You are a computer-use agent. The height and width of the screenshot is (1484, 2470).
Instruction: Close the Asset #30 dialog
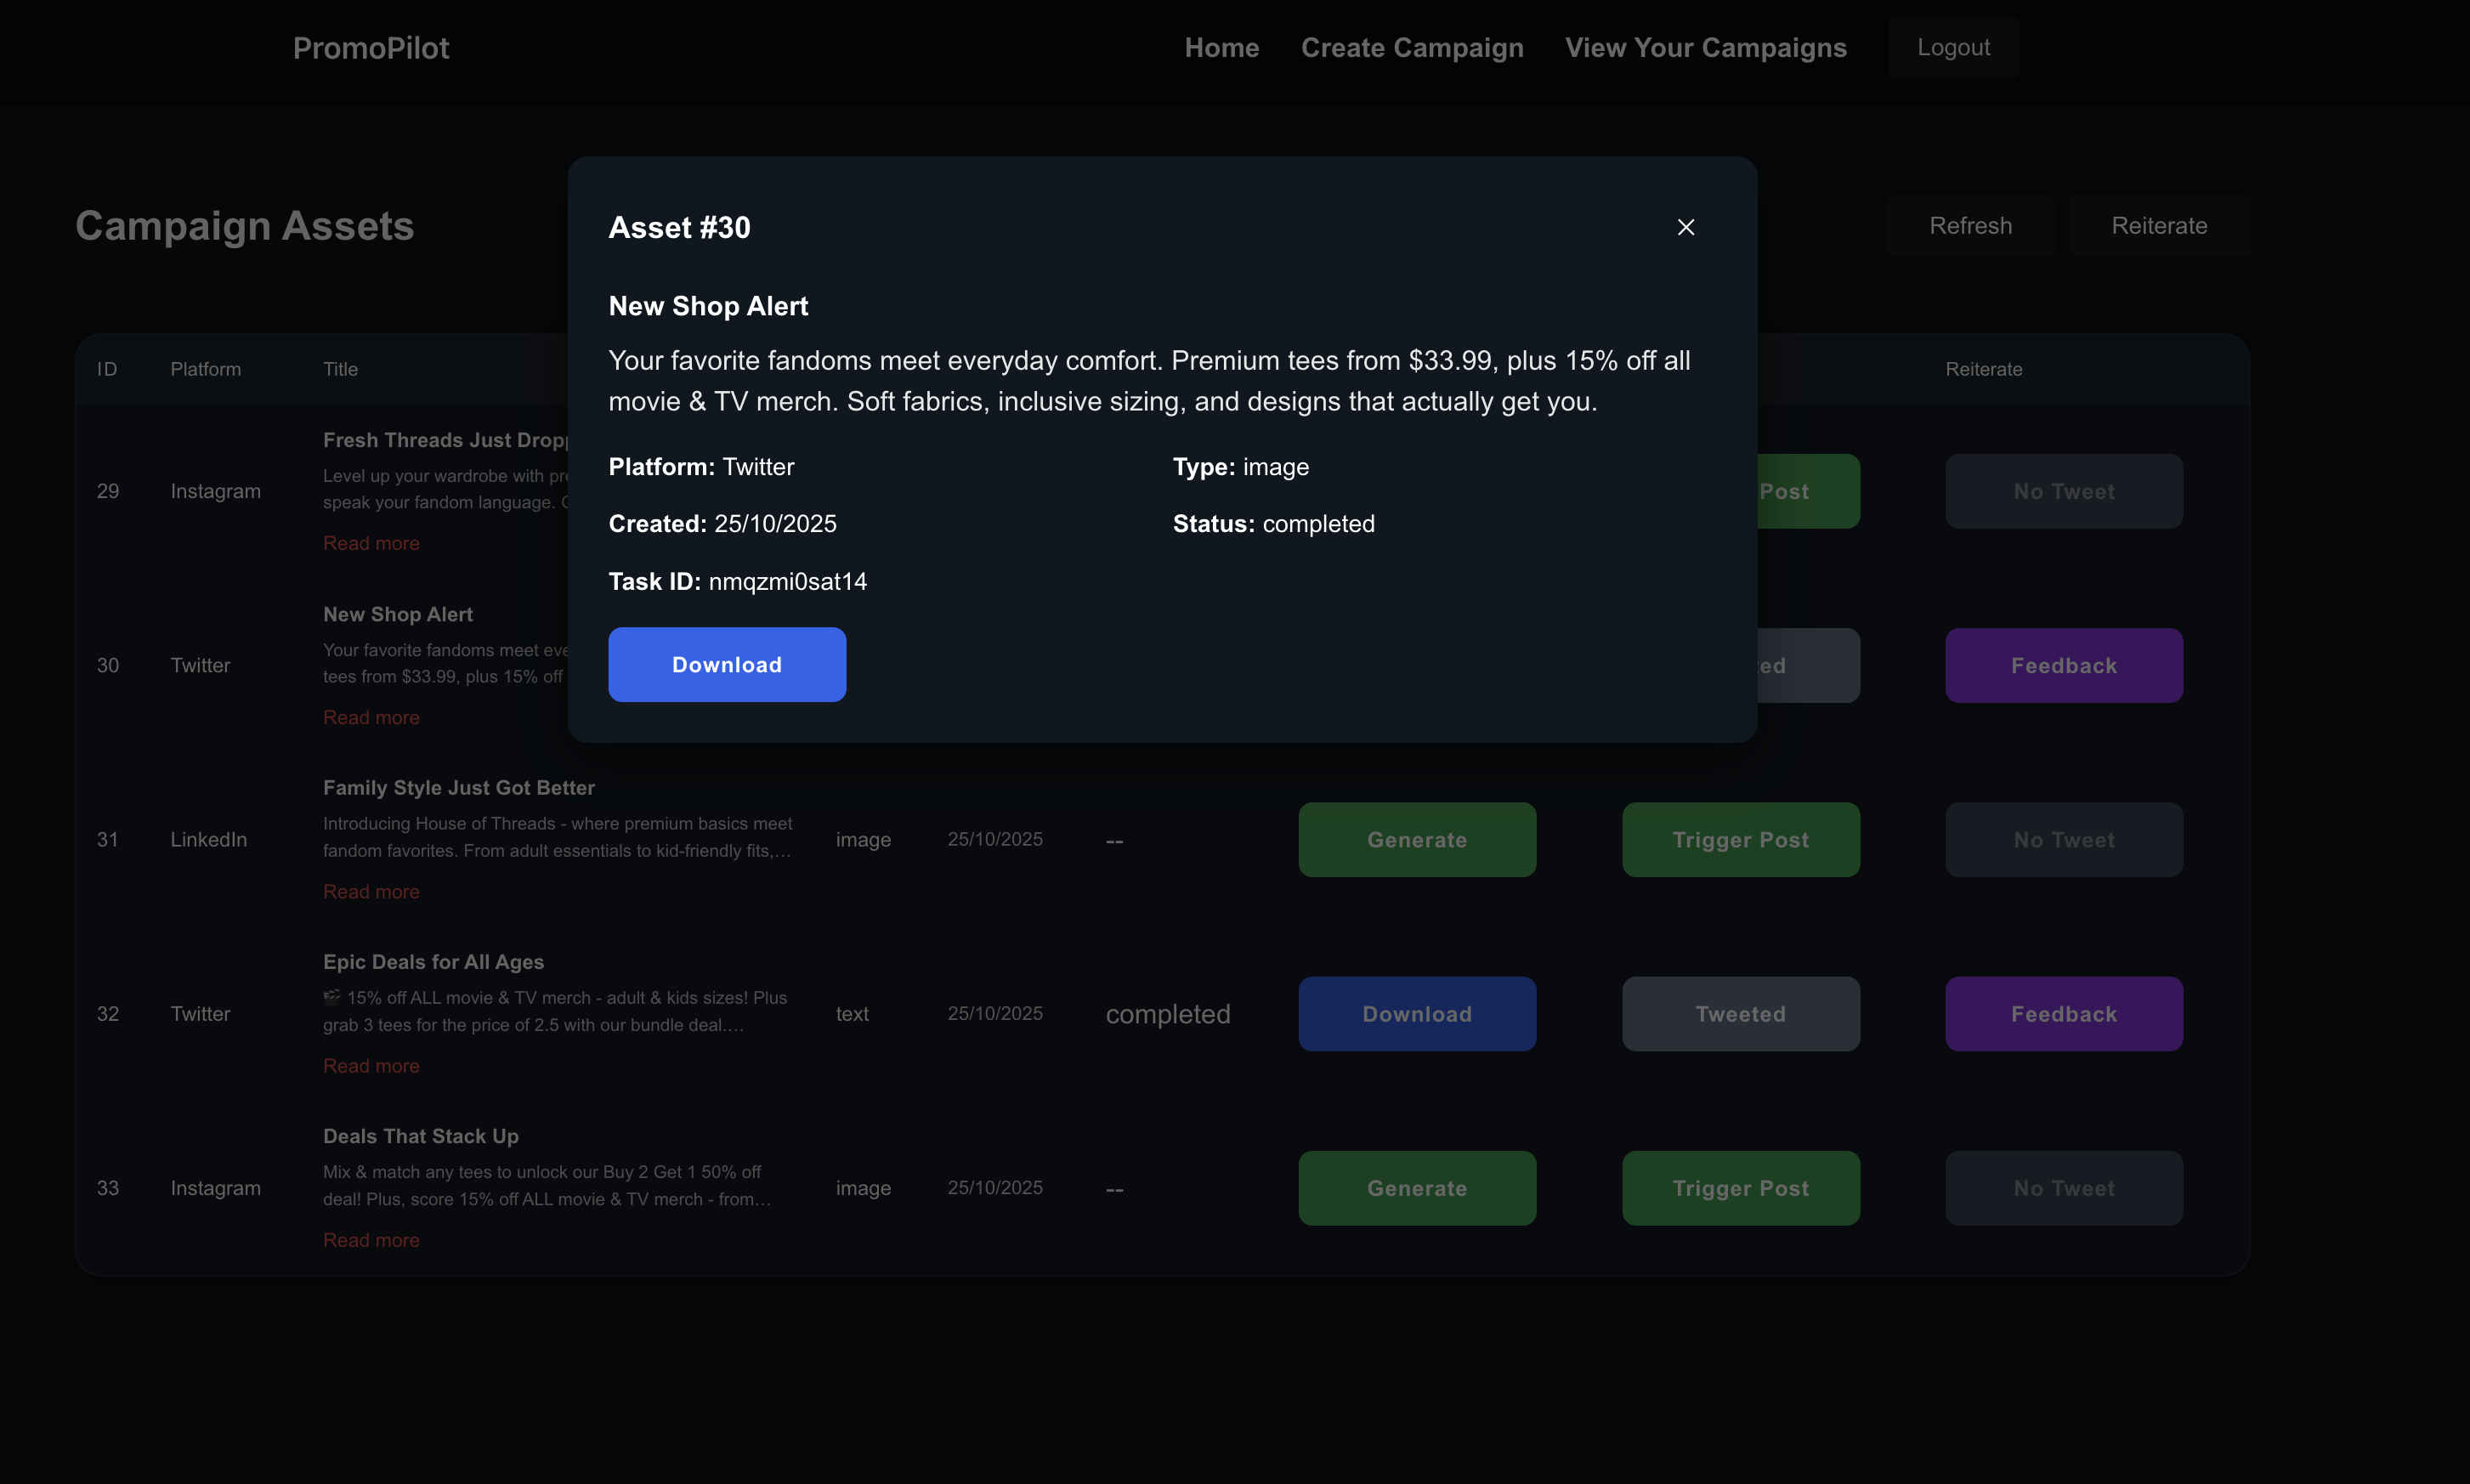(1685, 228)
